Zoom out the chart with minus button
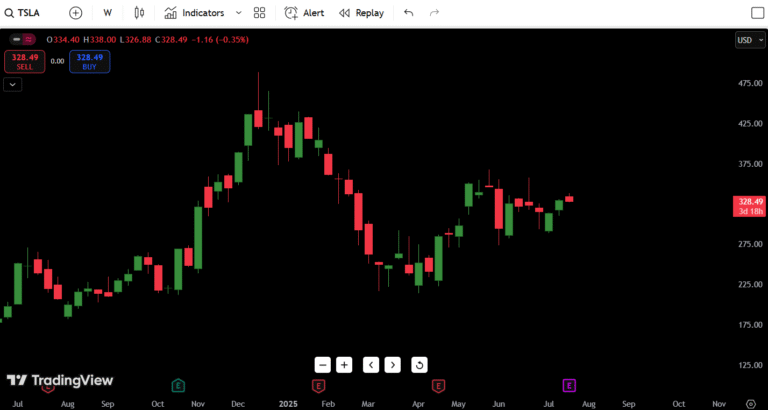The image size is (768, 410). point(322,365)
